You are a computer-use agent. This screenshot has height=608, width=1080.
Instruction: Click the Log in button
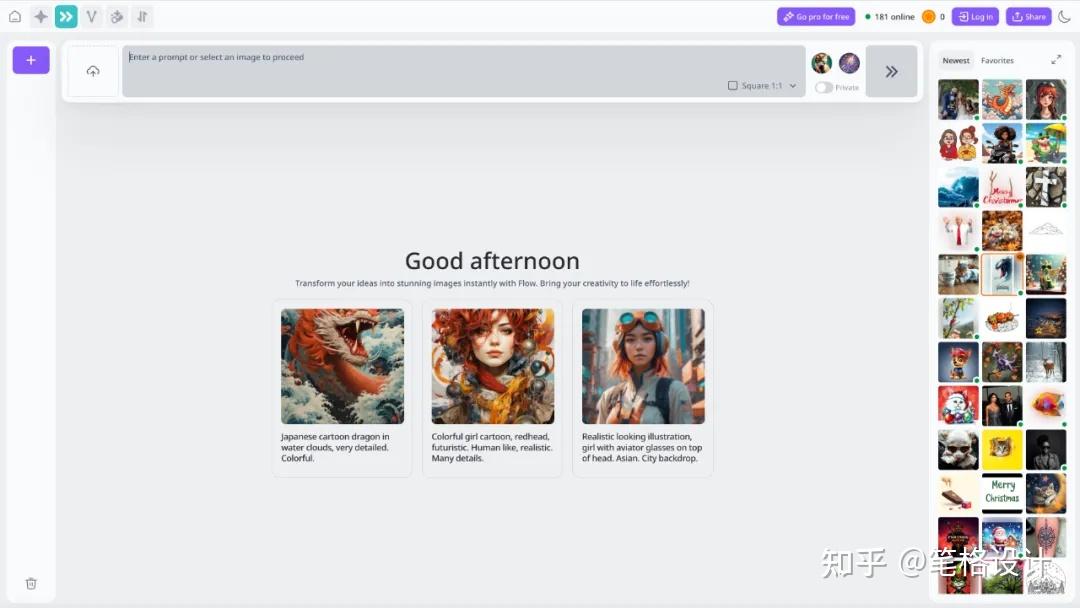(975, 17)
